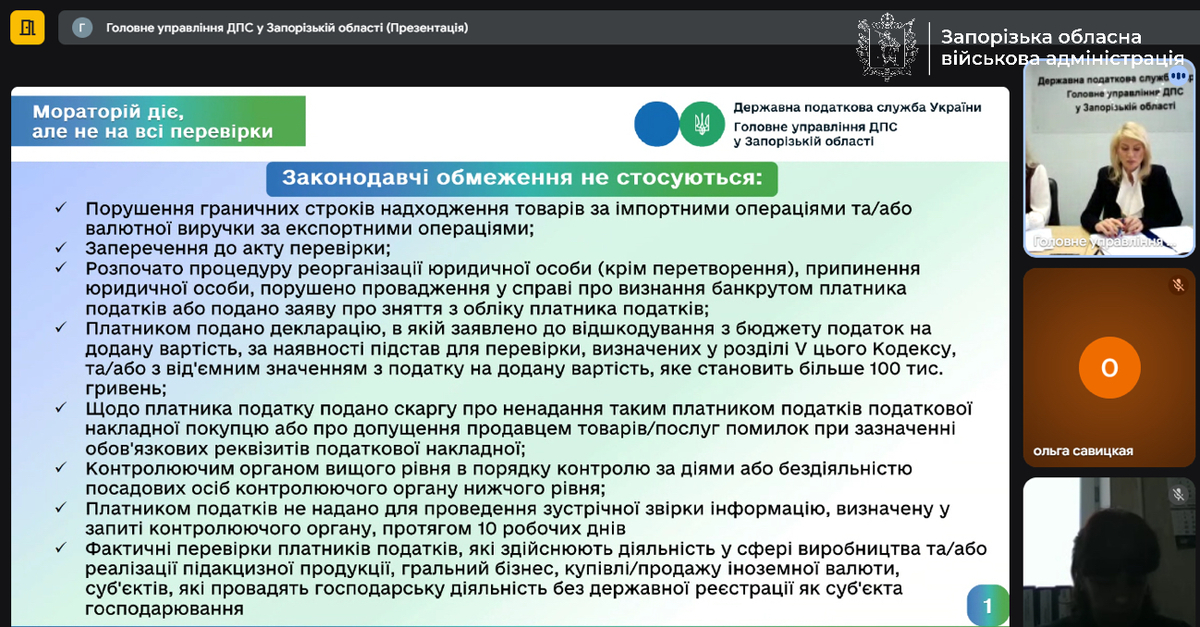The width and height of the screenshot is (1200, 627).
Task: Click the green trident tax service logo
Action: pyautogui.click(x=702, y=124)
